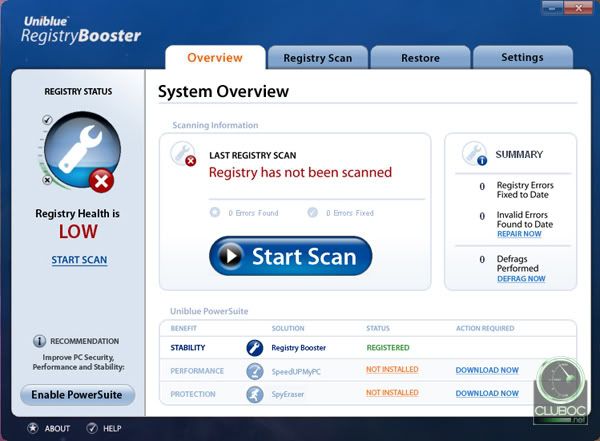
Task: Click the SpyEraser solution name
Action: [x=288, y=394]
